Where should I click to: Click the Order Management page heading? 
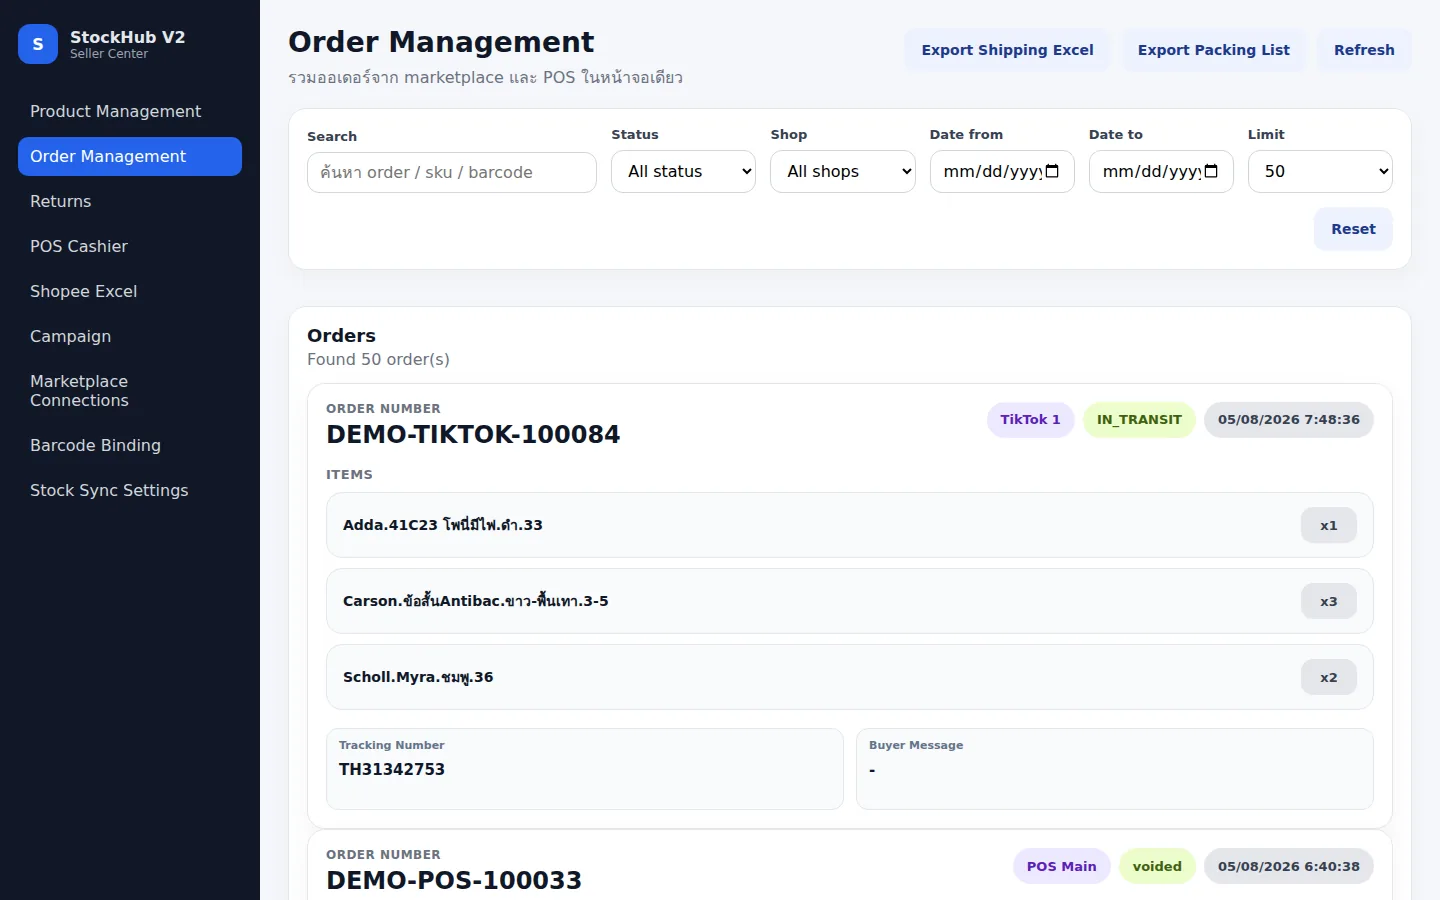pos(441,42)
